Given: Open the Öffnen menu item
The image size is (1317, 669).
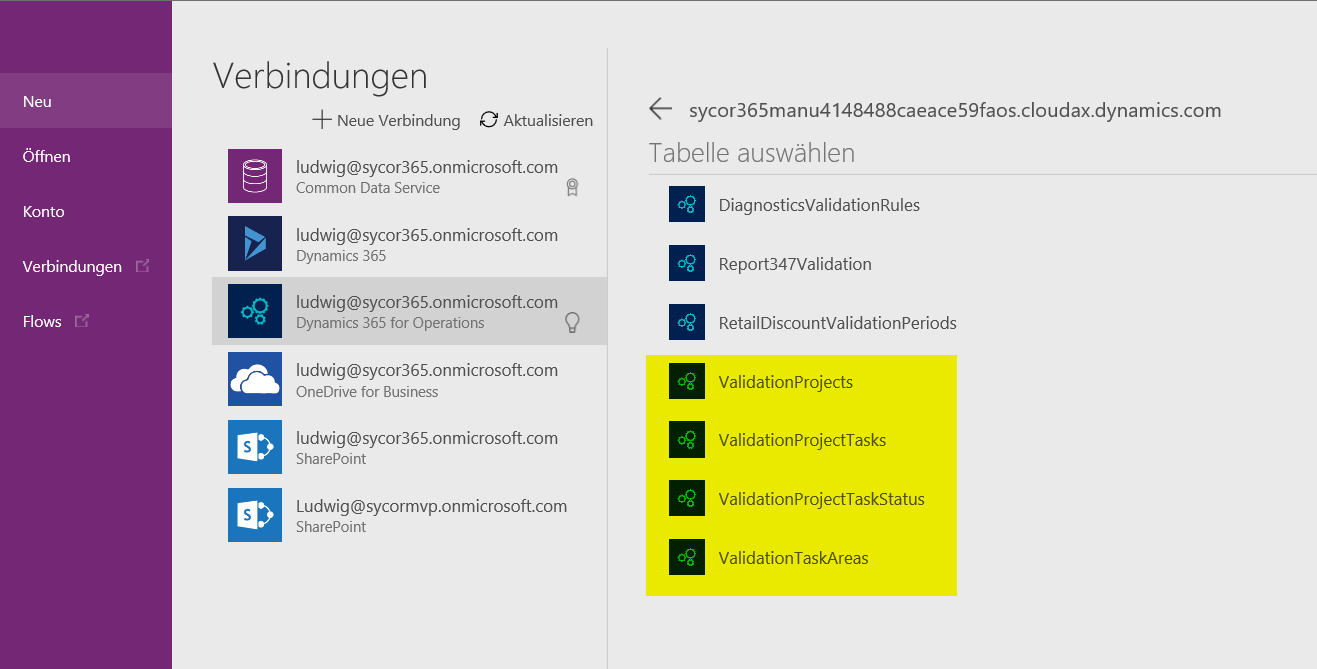Looking at the screenshot, I should coord(46,156).
